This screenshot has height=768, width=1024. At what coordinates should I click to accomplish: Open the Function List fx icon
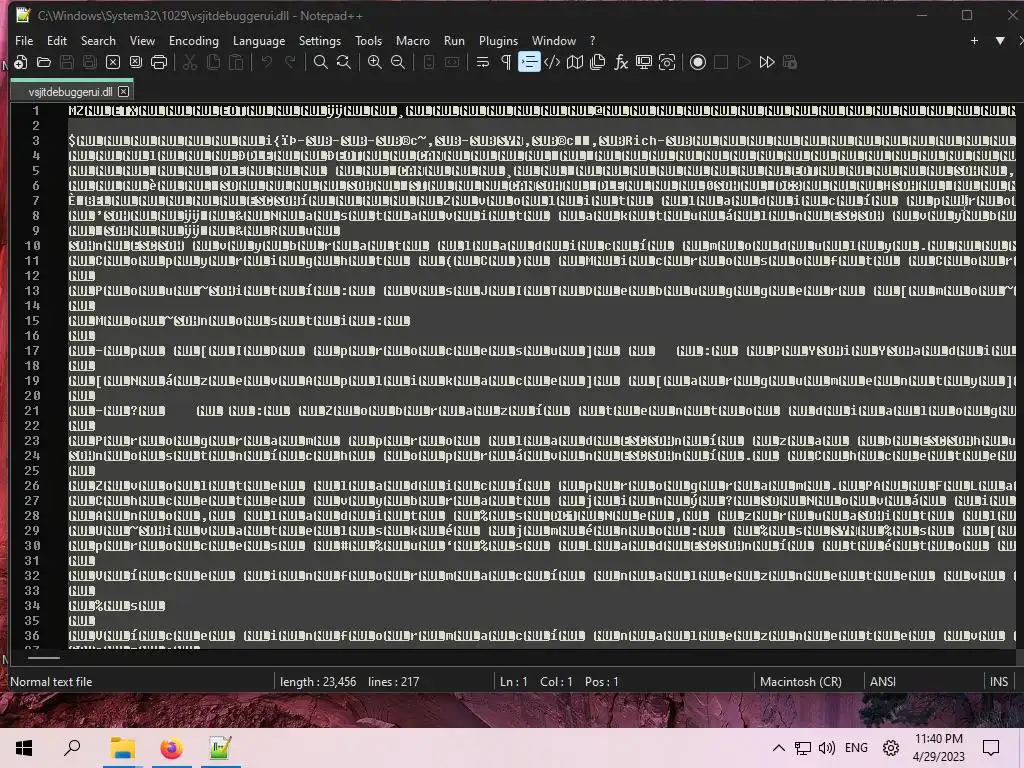[x=621, y=62]
